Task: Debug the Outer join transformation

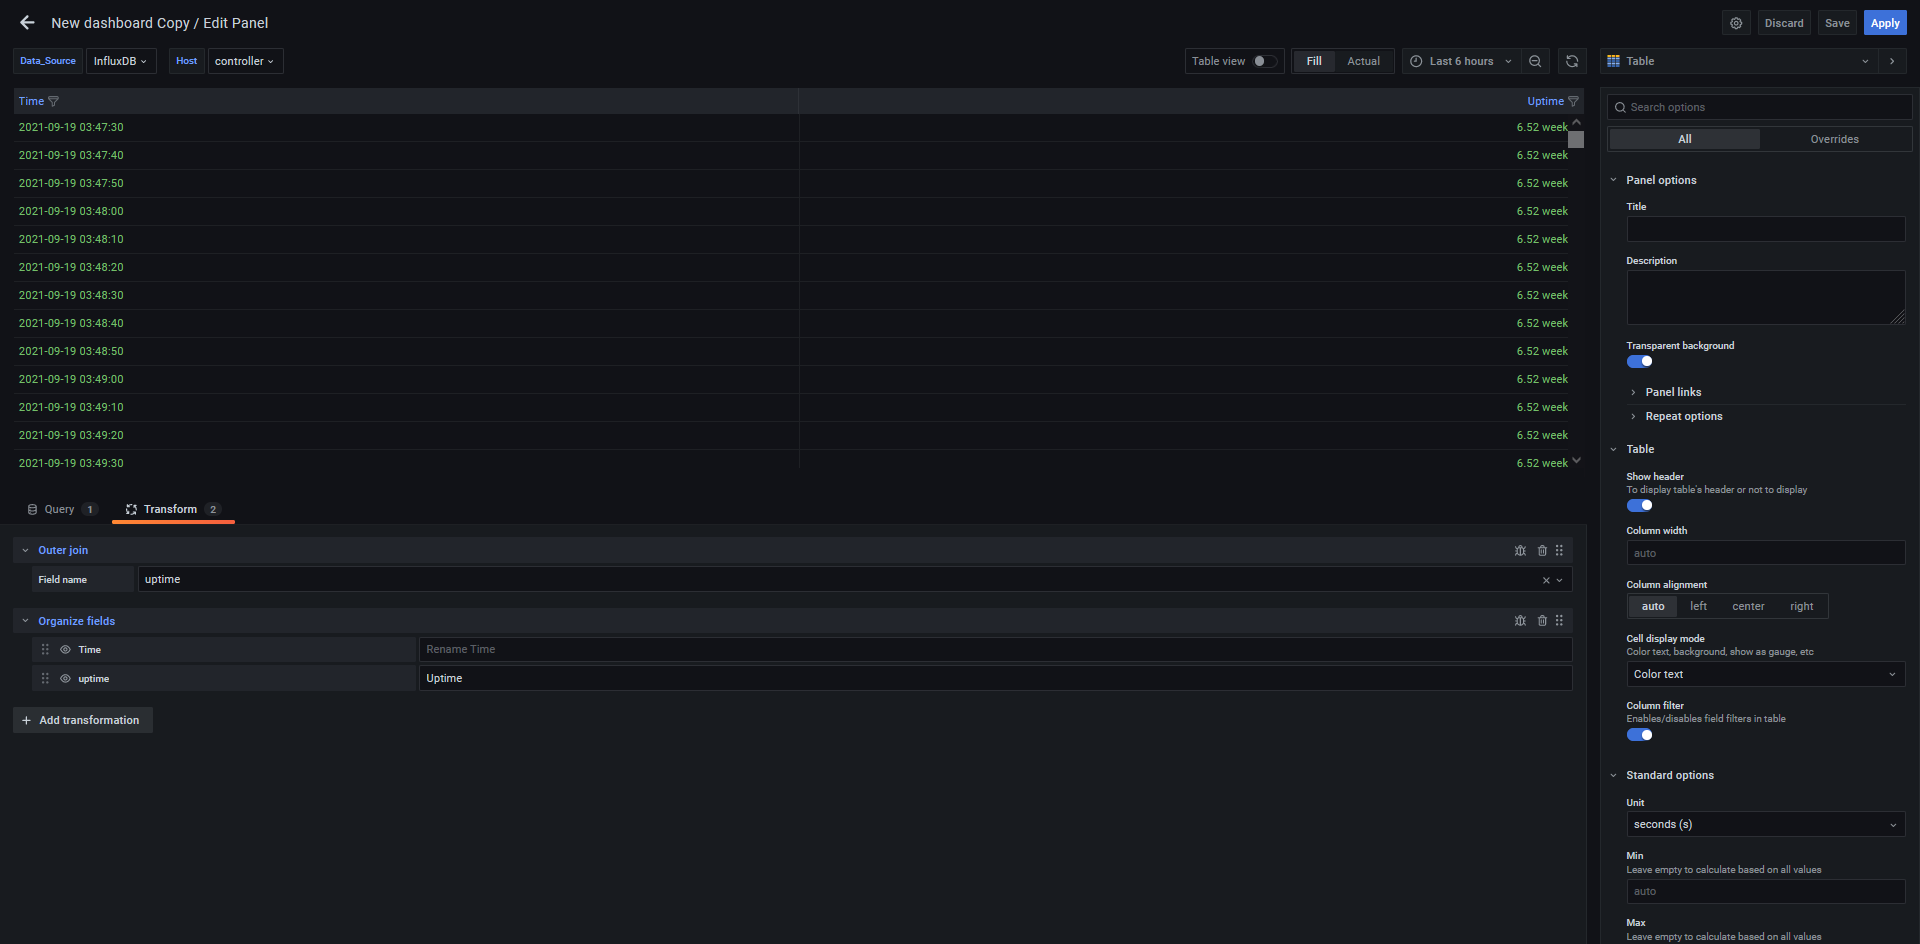Action: pyautogui.click(x=1520, y=550)
